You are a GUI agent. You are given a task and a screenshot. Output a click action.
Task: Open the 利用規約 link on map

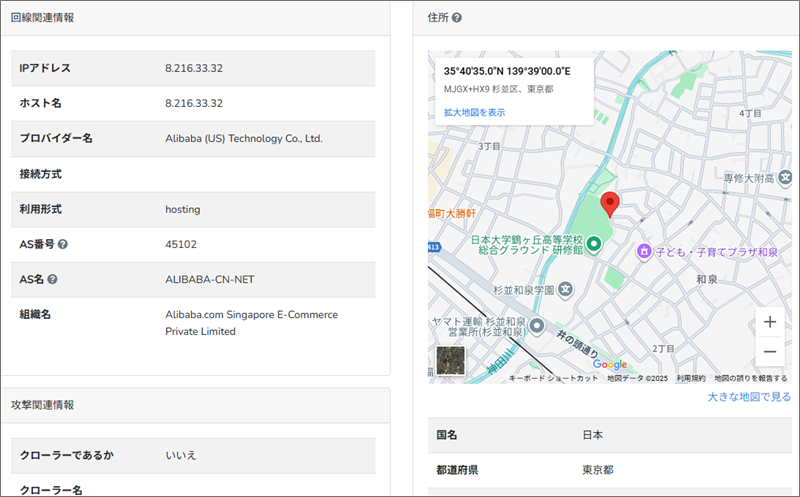click(691, 378)
